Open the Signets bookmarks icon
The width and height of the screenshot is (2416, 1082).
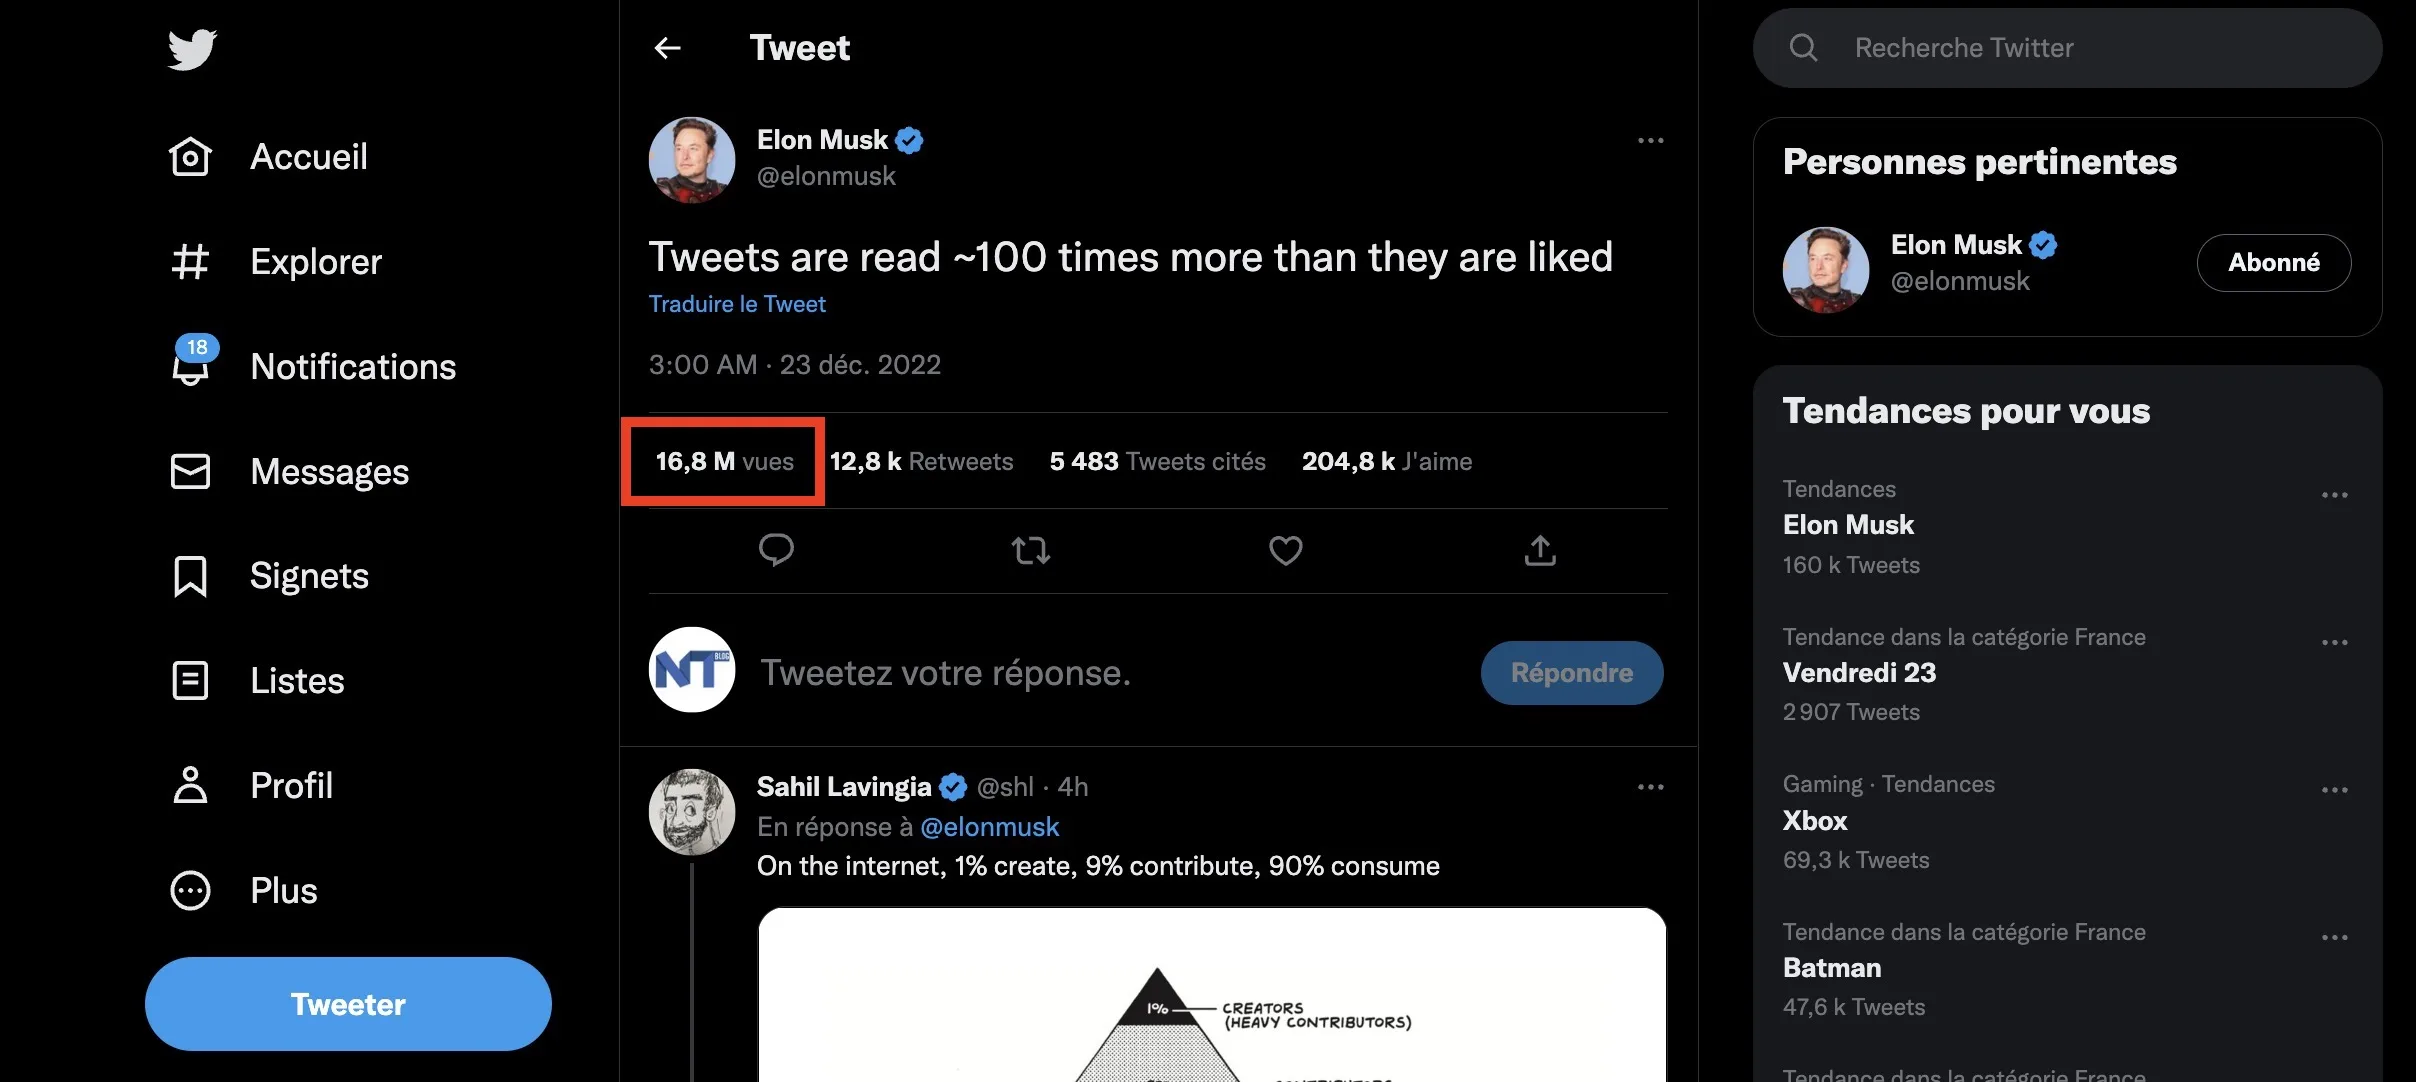pos(190,576)
